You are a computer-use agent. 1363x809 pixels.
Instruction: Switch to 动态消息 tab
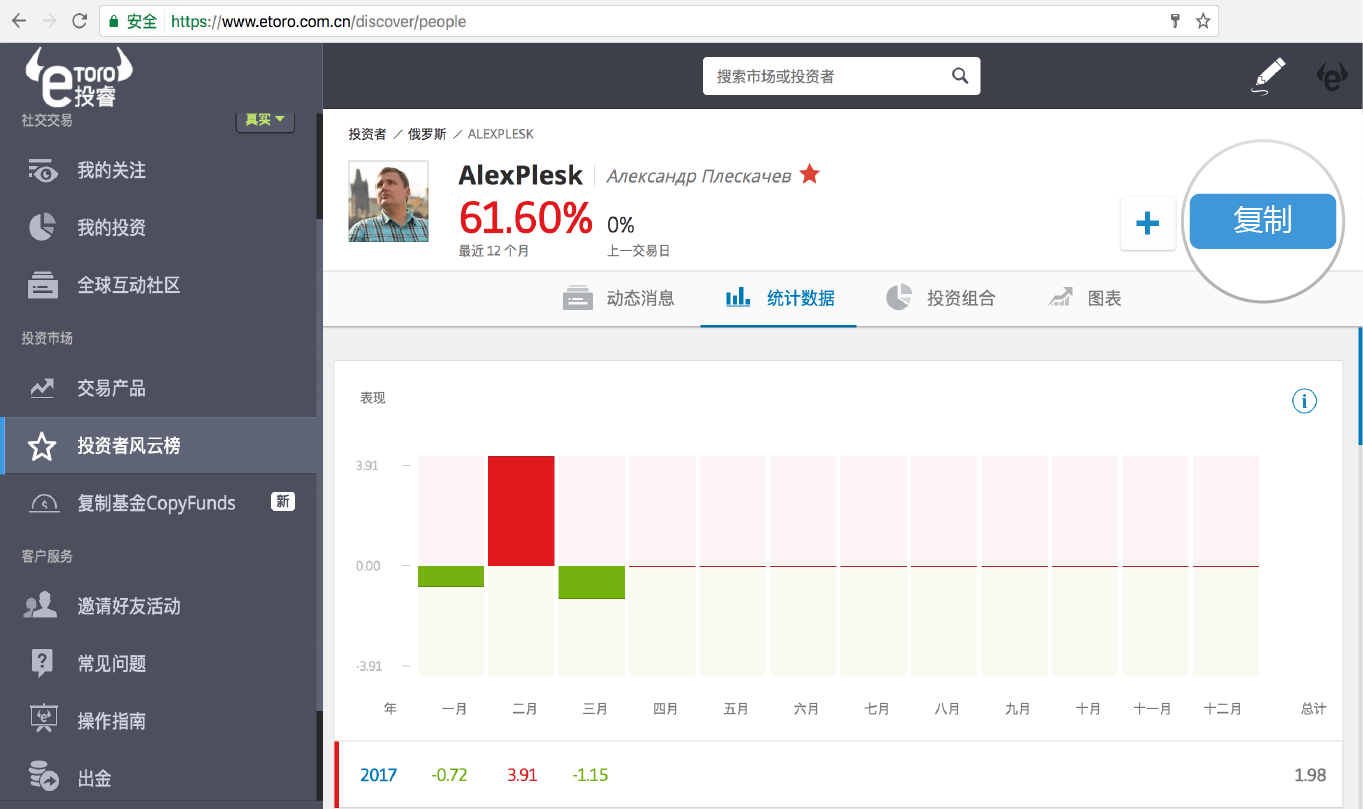[x=619, y=298]
